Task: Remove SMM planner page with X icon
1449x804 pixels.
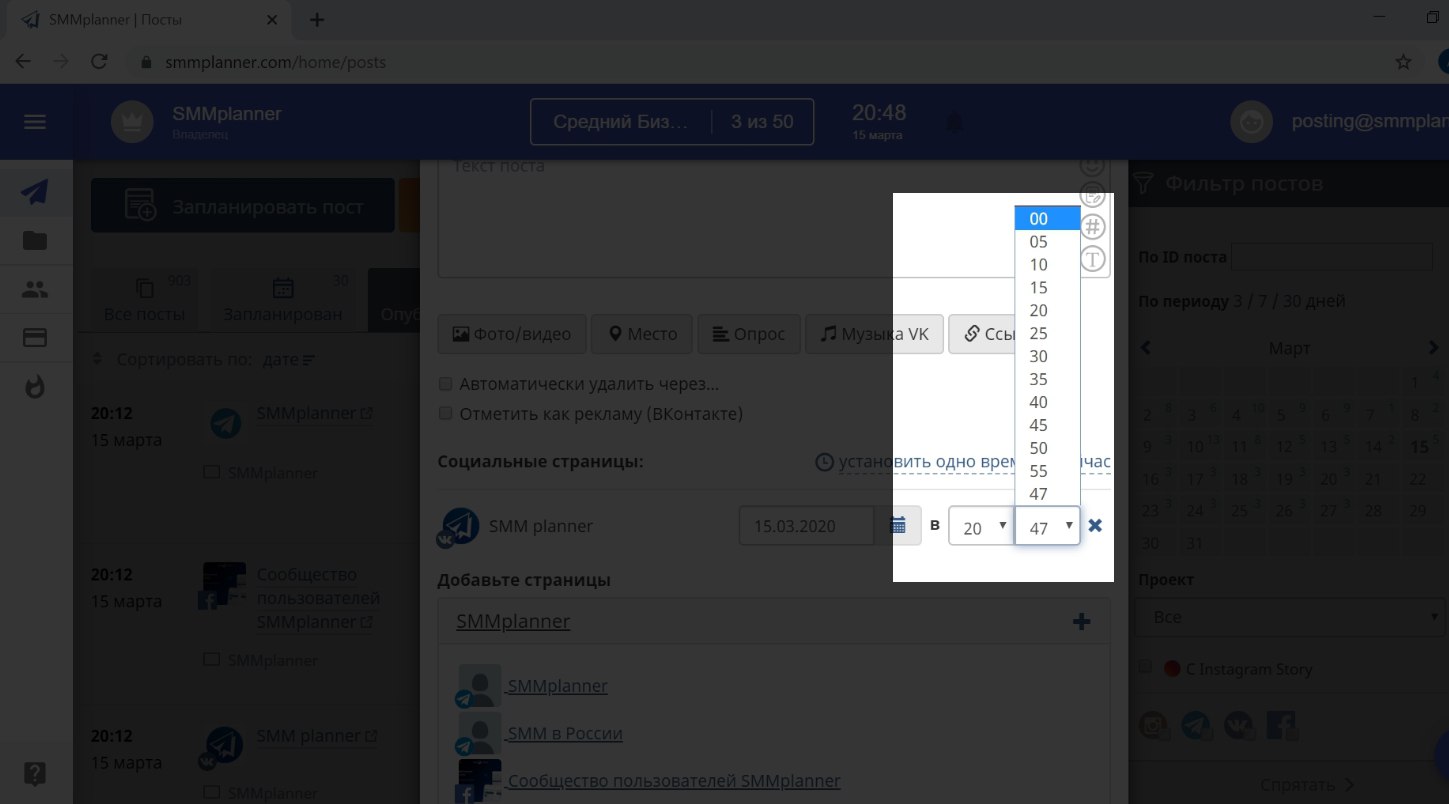Action: point(1095,525)
